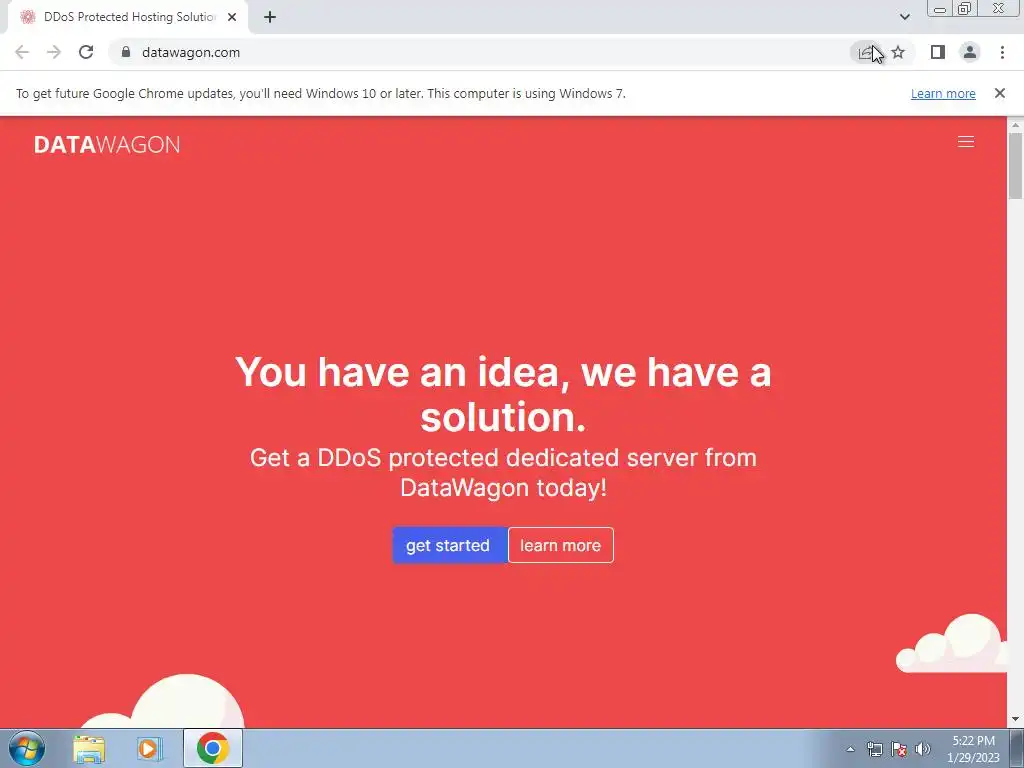The image size is (1024, 768).
Task: Open the Windows Start menu
Action: [27, 748]
